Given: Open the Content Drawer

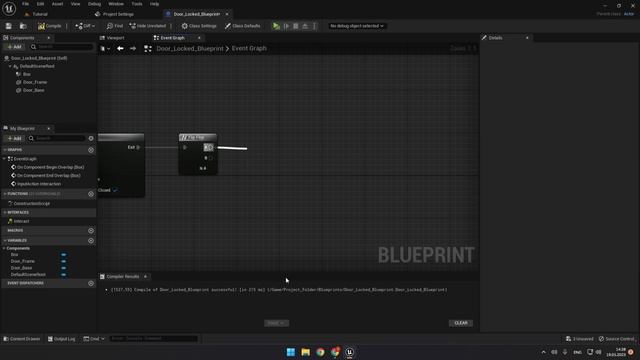Looking at the screenshot, I should pyautogui.click(x=22, y=339).
